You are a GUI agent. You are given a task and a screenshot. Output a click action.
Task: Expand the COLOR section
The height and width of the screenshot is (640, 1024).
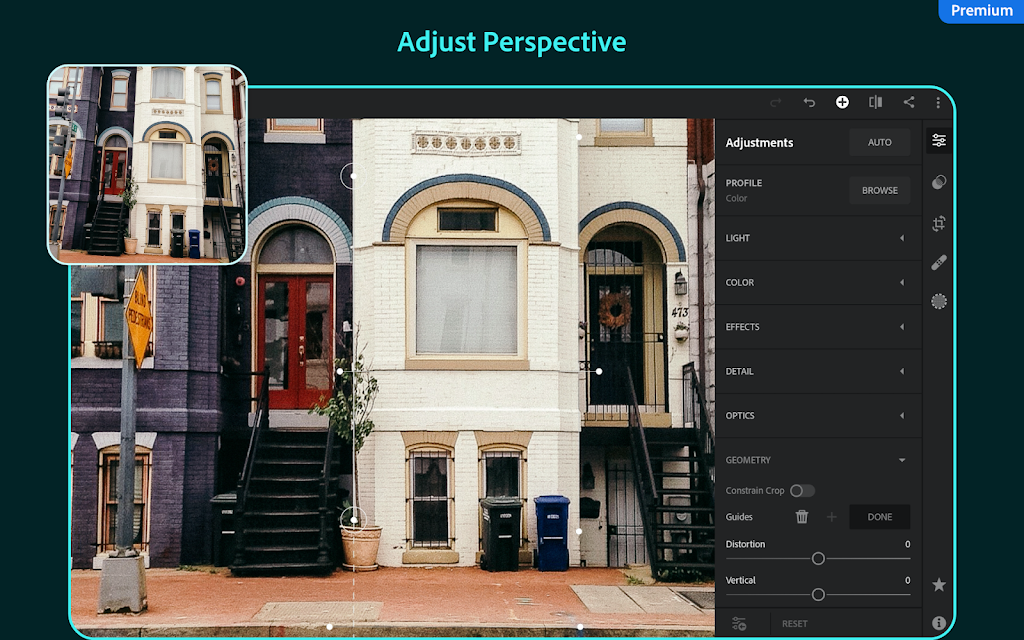point(819,283)
